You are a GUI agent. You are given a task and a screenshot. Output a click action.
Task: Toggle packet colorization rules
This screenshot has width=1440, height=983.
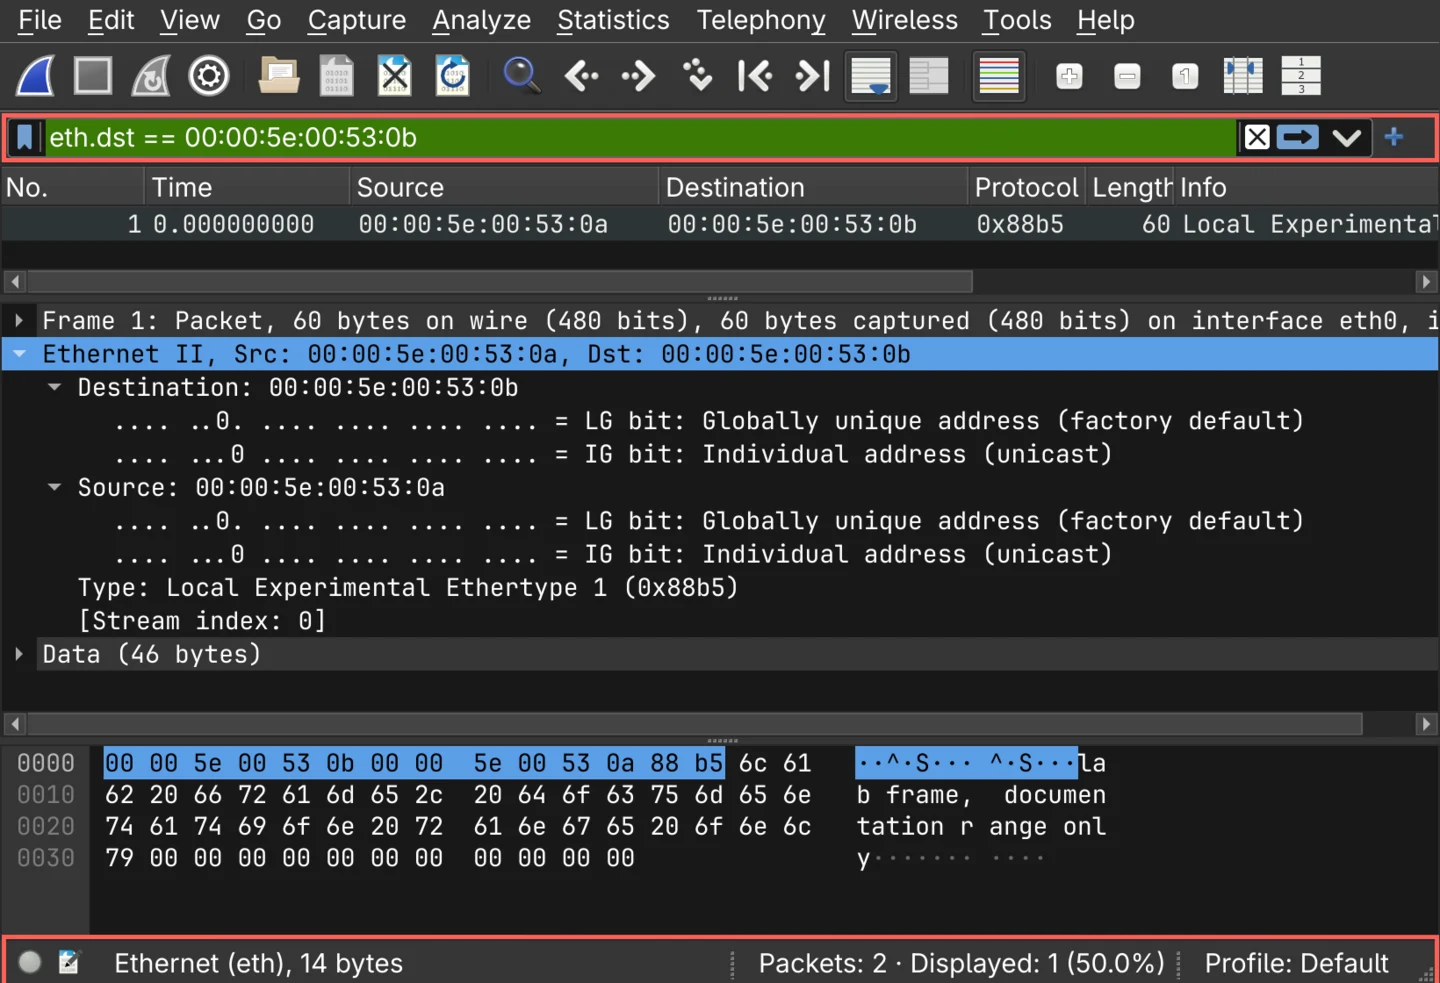999,76
